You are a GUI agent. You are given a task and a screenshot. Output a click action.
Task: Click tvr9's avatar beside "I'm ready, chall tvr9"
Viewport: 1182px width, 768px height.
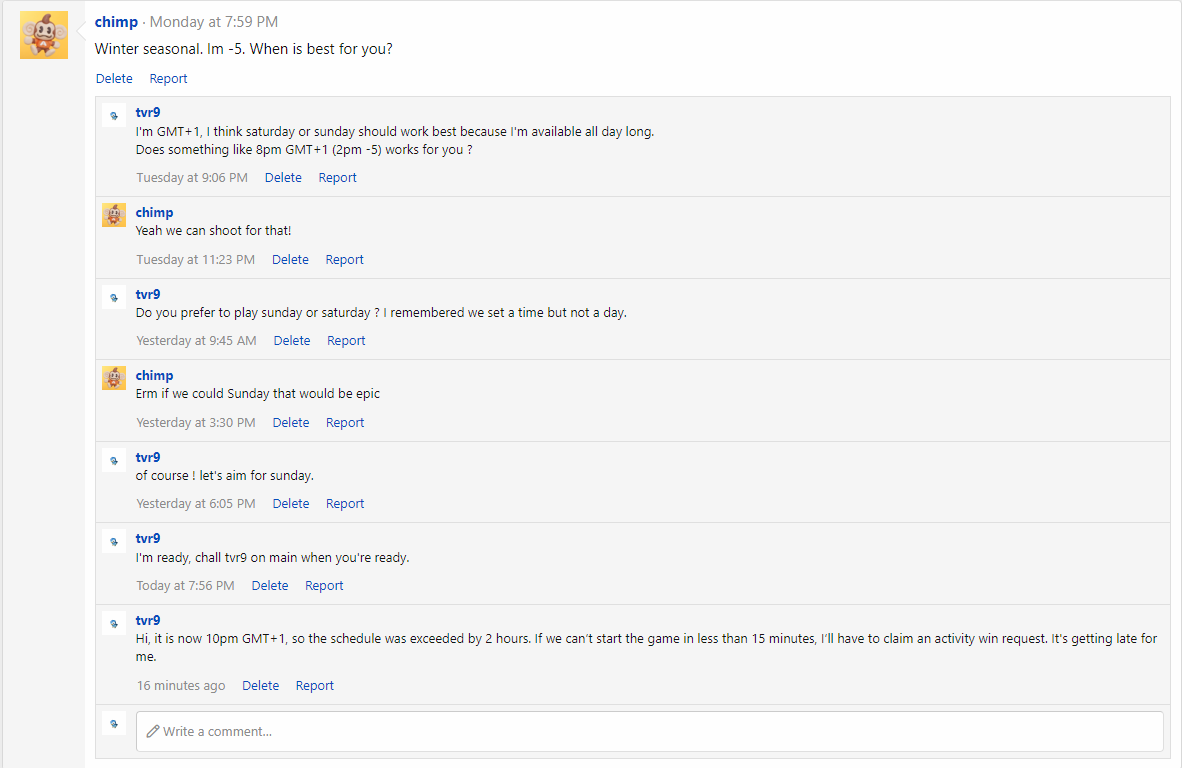tap(114, 541)
